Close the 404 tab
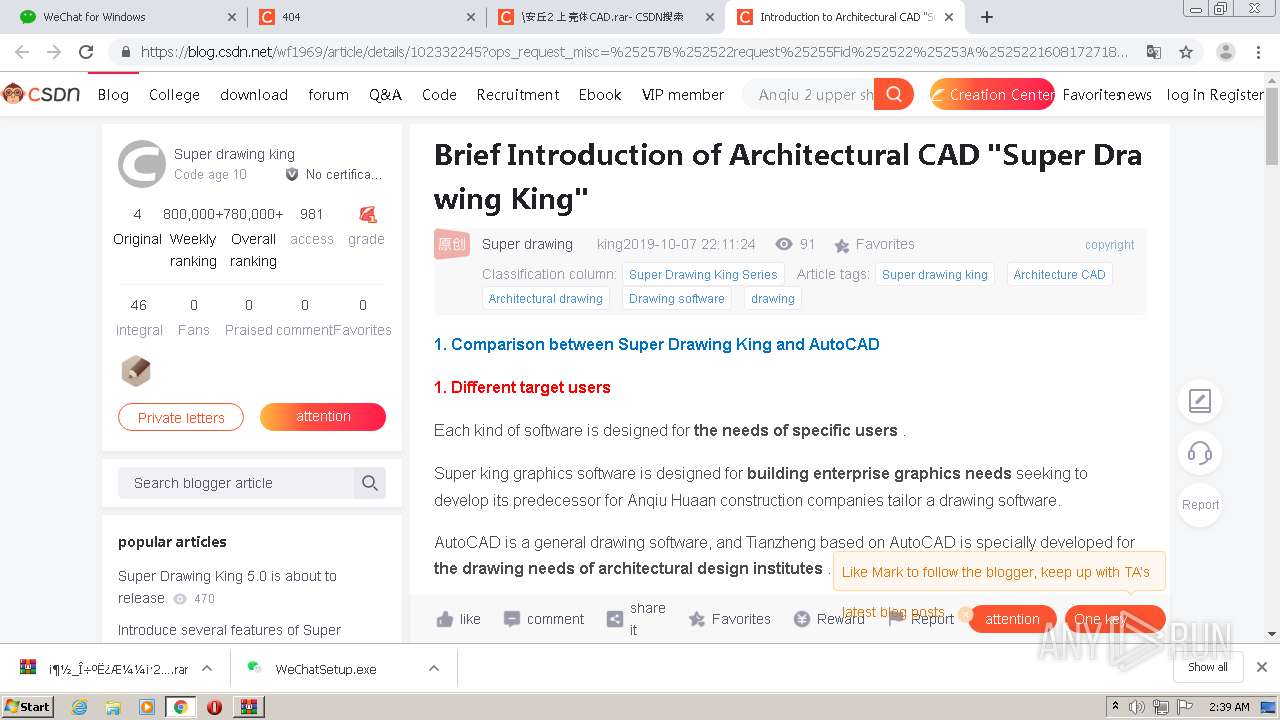Screen dimensions: 1280x720 pyautogui.click(x=471, y=17)
